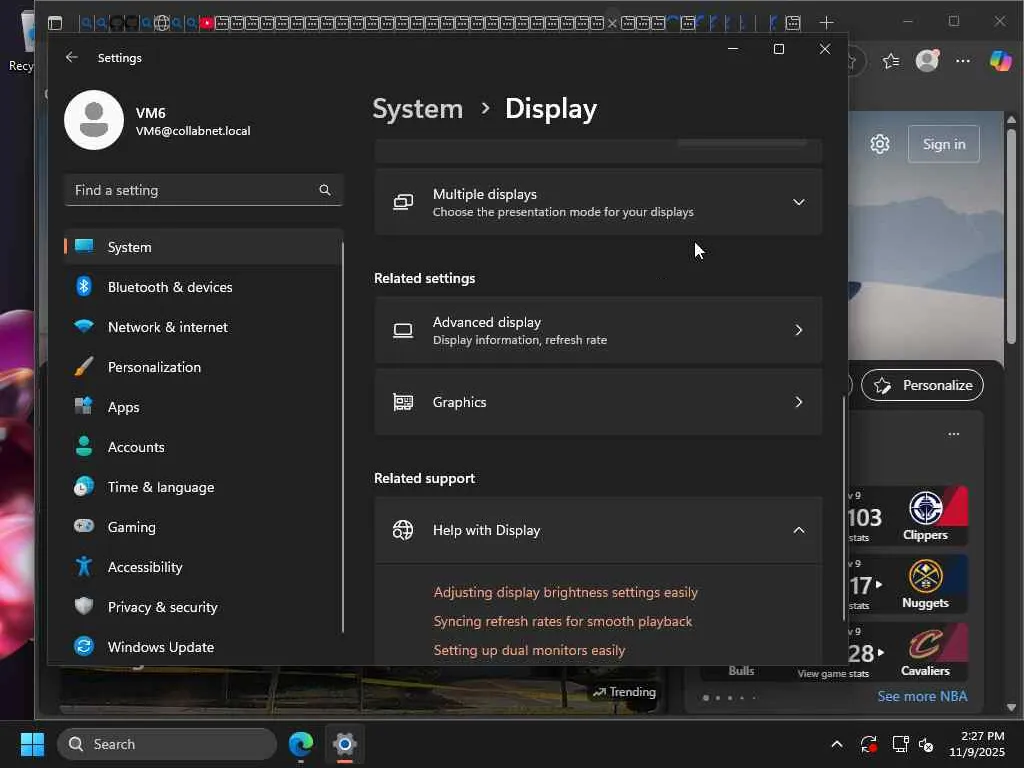Select the Personalization paintbrush icon
1024x768 pixels.
click(85, 367)
